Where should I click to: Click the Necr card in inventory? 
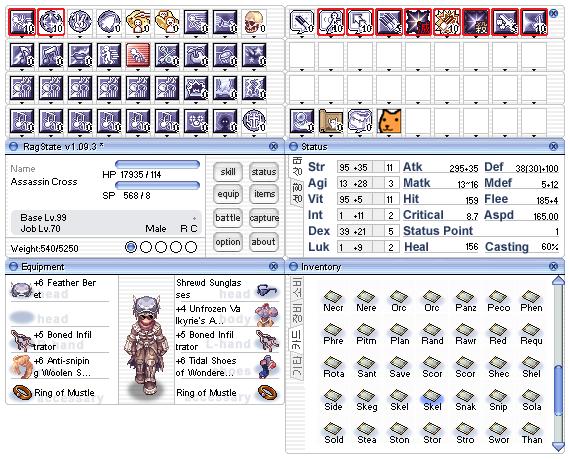(x=333, y=301)
